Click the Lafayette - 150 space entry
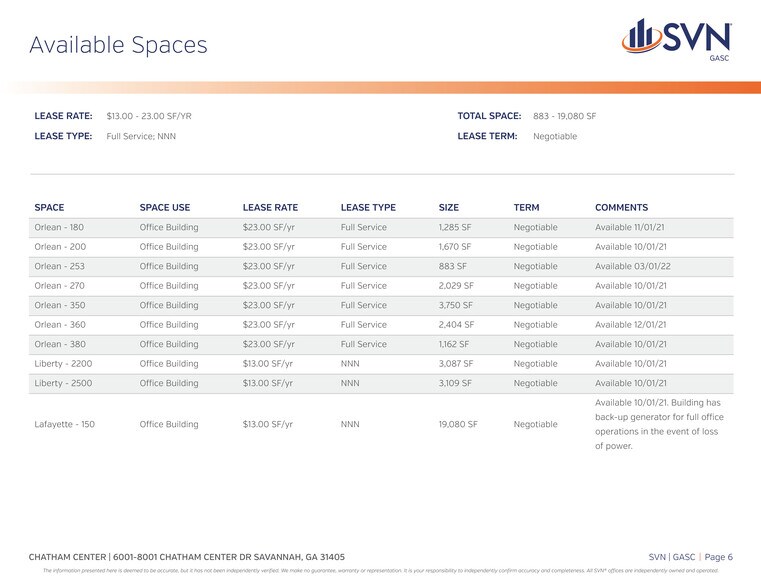The image size is (761, 588). click(x=64, y=424)
